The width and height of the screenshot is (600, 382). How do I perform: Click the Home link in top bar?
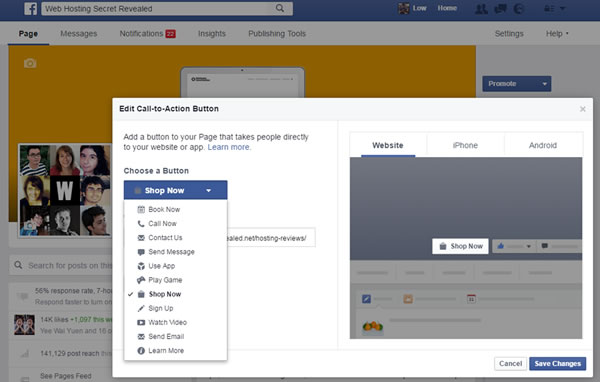[447, 8]
